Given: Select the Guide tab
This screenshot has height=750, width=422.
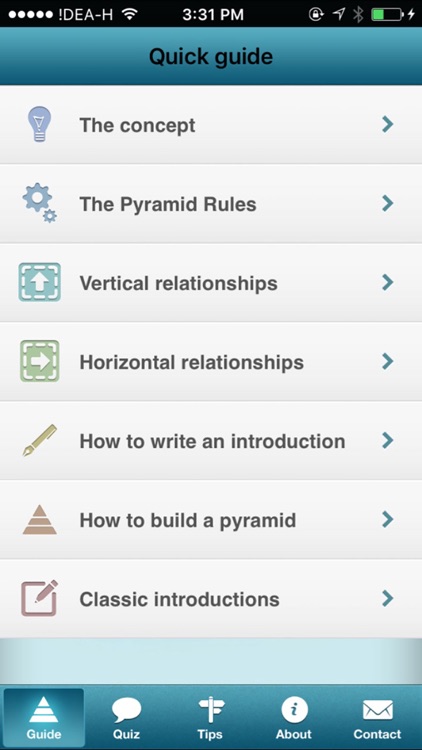Looking at the screenshot, I should pos(44,718).
